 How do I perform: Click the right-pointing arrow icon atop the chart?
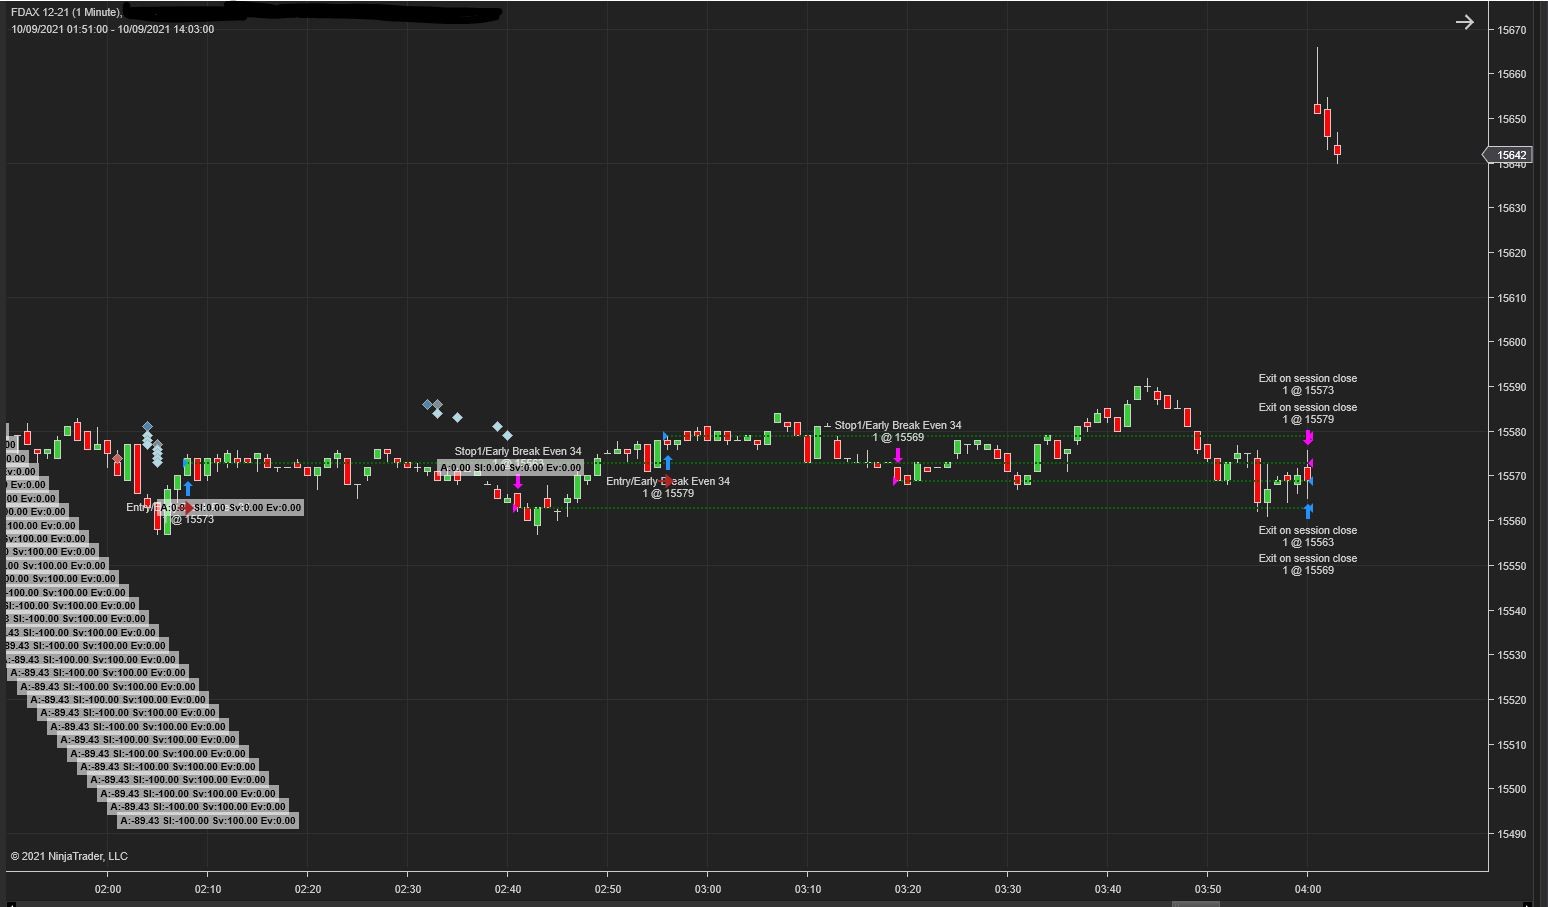pos(1464,22)
